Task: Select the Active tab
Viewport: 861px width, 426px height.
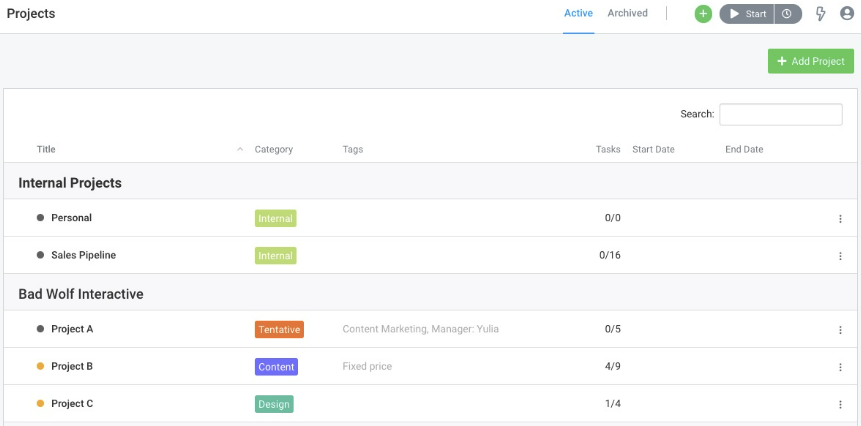Action: [x=578, y=13]
